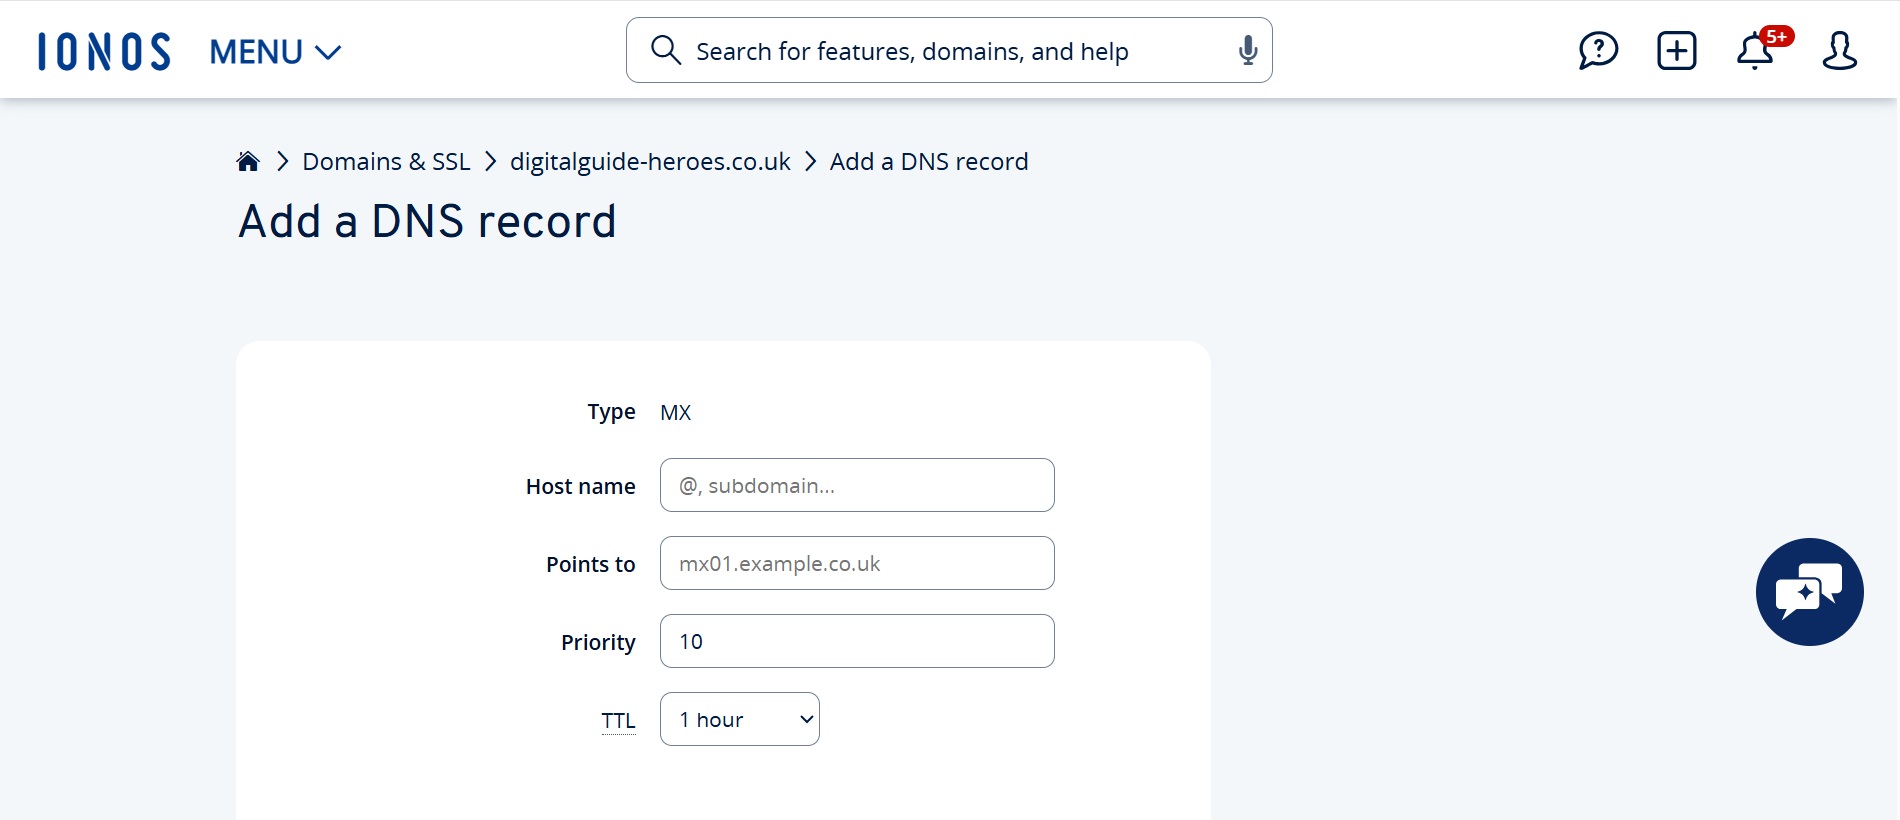The width and height of the screenshot is (1900, 820).
Task: Open the AI chat assistant bubble
Action: [x=1809, y=592]
